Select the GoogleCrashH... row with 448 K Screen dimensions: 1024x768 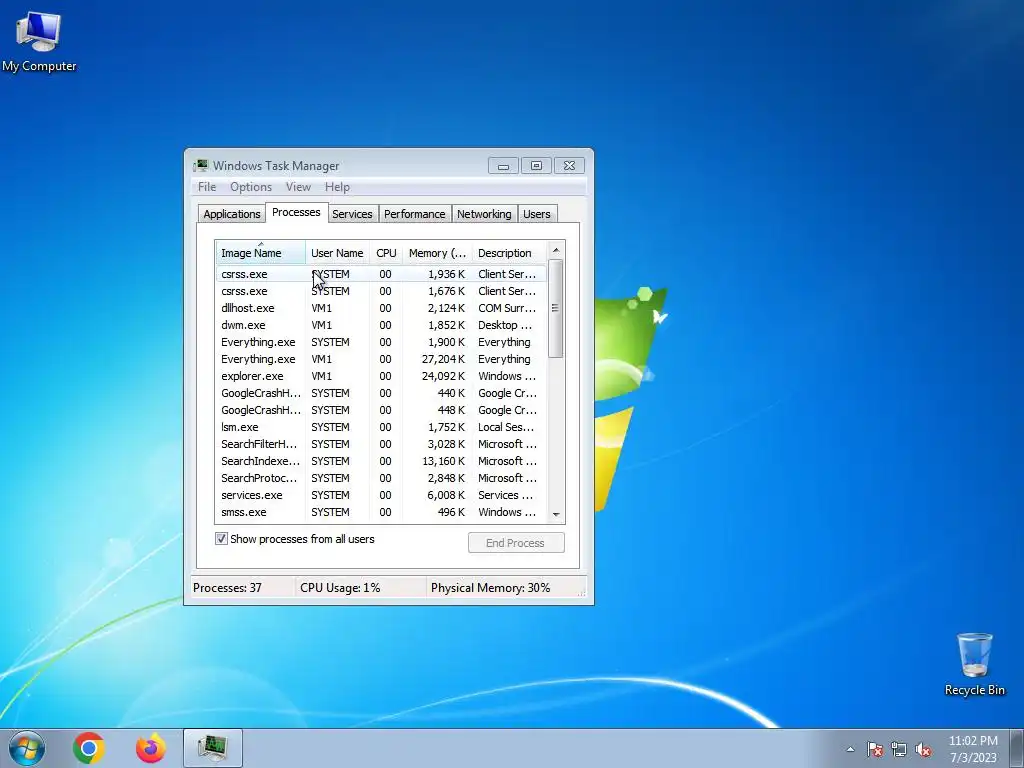click(x=381, y=410)
